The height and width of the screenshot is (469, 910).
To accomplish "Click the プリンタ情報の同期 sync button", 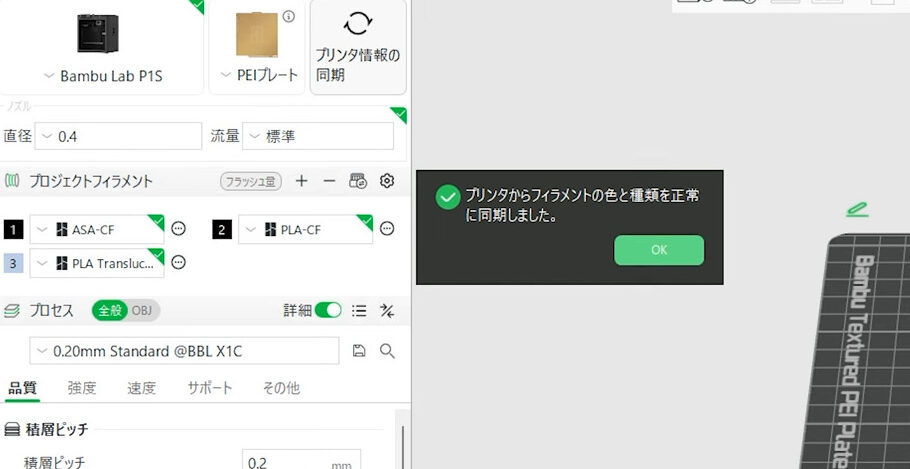I will [358, 46].
